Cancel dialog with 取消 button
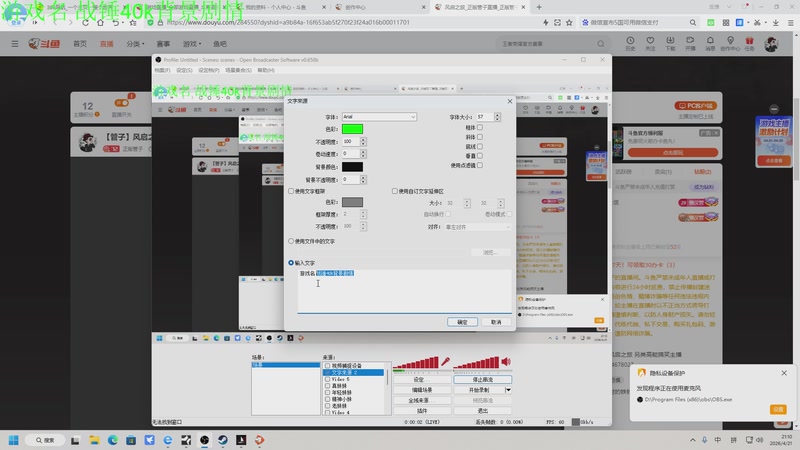The width and height of the screenshot is (800, 450). 496,322
